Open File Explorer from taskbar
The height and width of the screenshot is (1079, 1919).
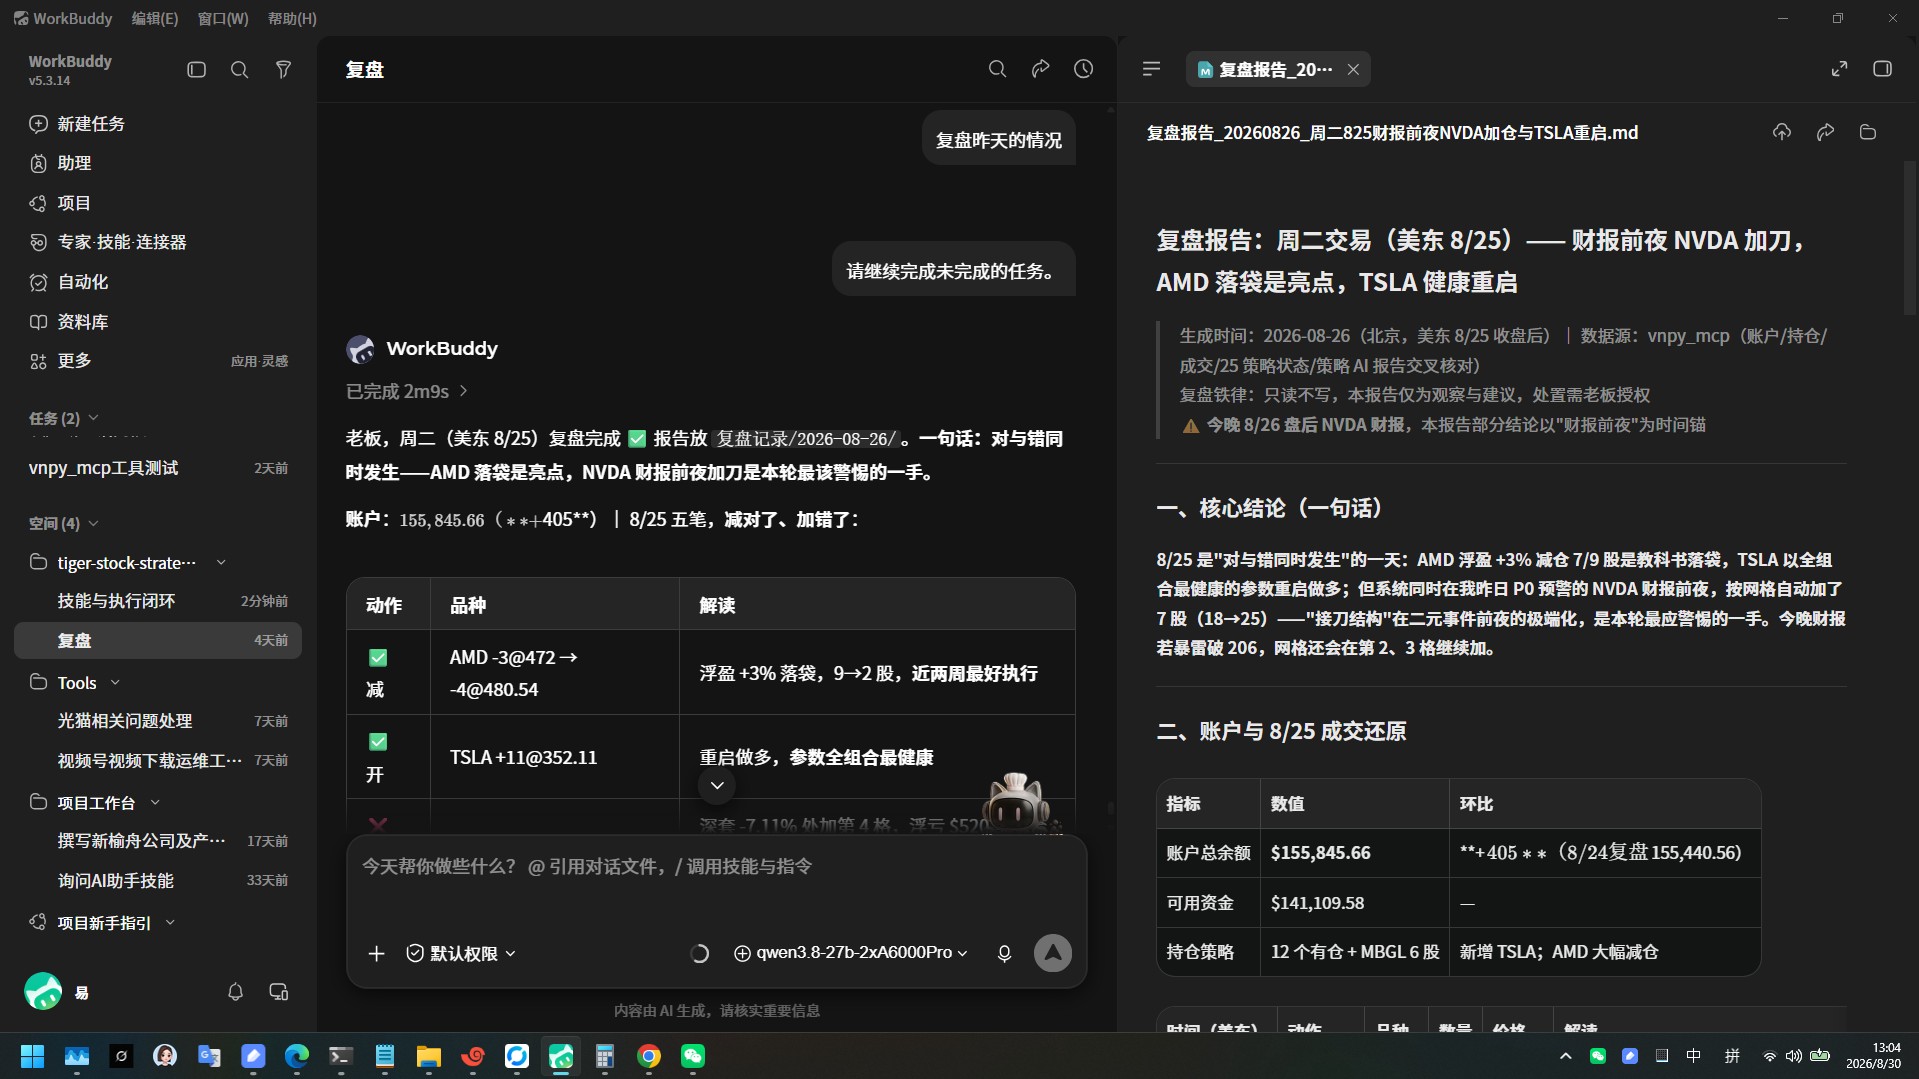click(x=429, y=1056)
